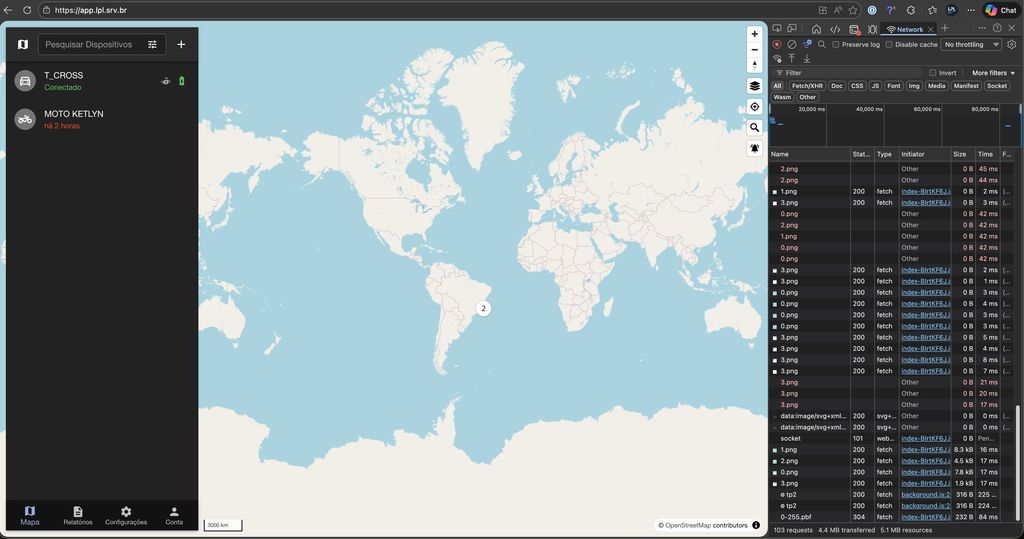Select the All request type filter
Screen dimensions: 1024x539
(x=777, y=86)
